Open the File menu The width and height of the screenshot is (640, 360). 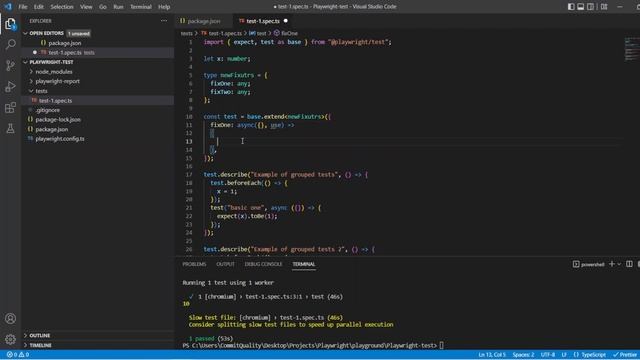[23, 7]
